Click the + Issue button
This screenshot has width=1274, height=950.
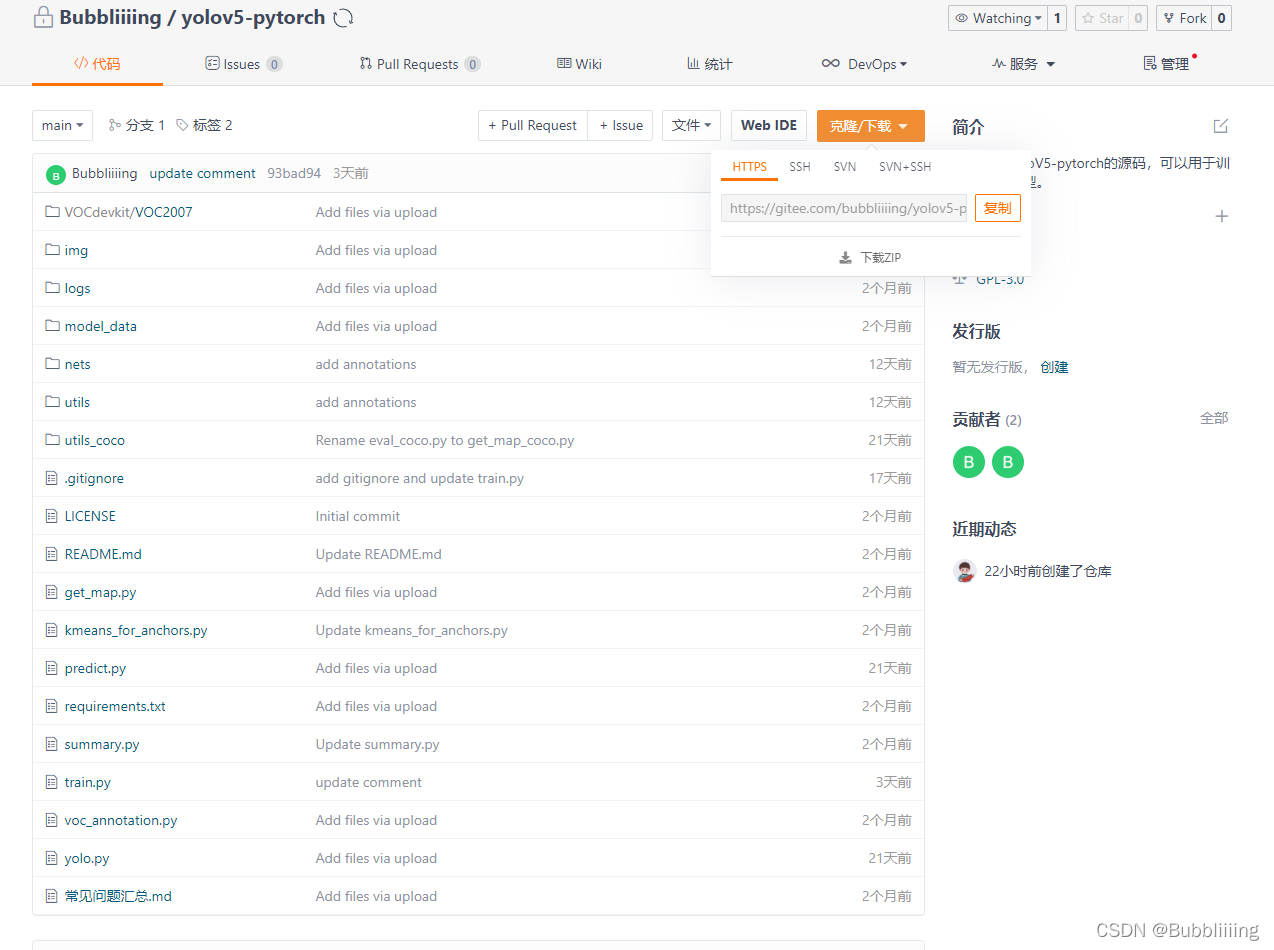click(x=620, y=125)
